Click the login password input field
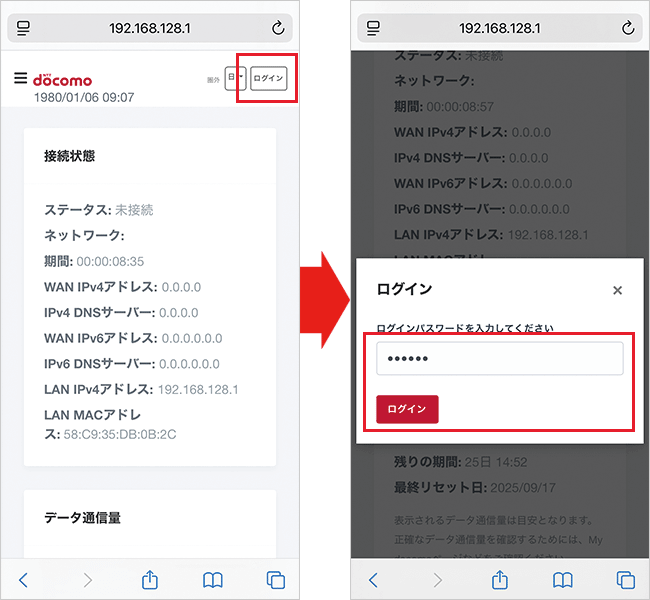The width and height of the screenshot is (650, 600). 499,358
